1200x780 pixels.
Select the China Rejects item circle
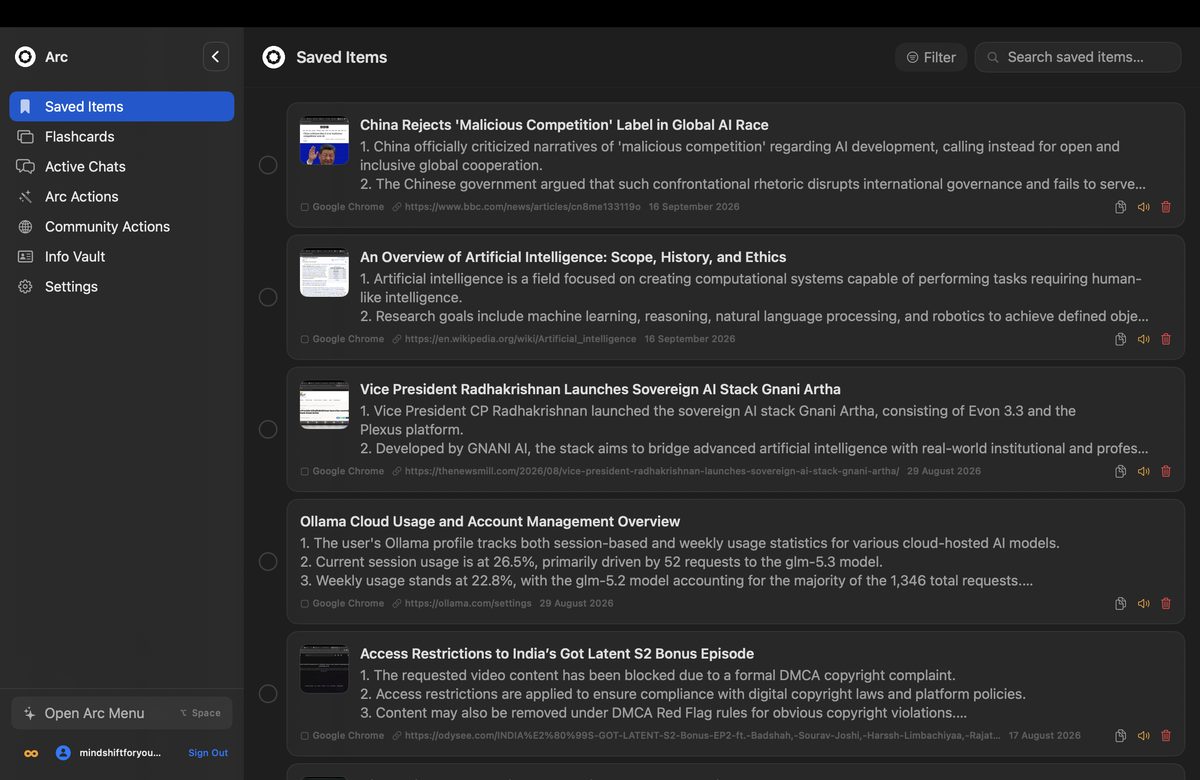tap(268, 165)
